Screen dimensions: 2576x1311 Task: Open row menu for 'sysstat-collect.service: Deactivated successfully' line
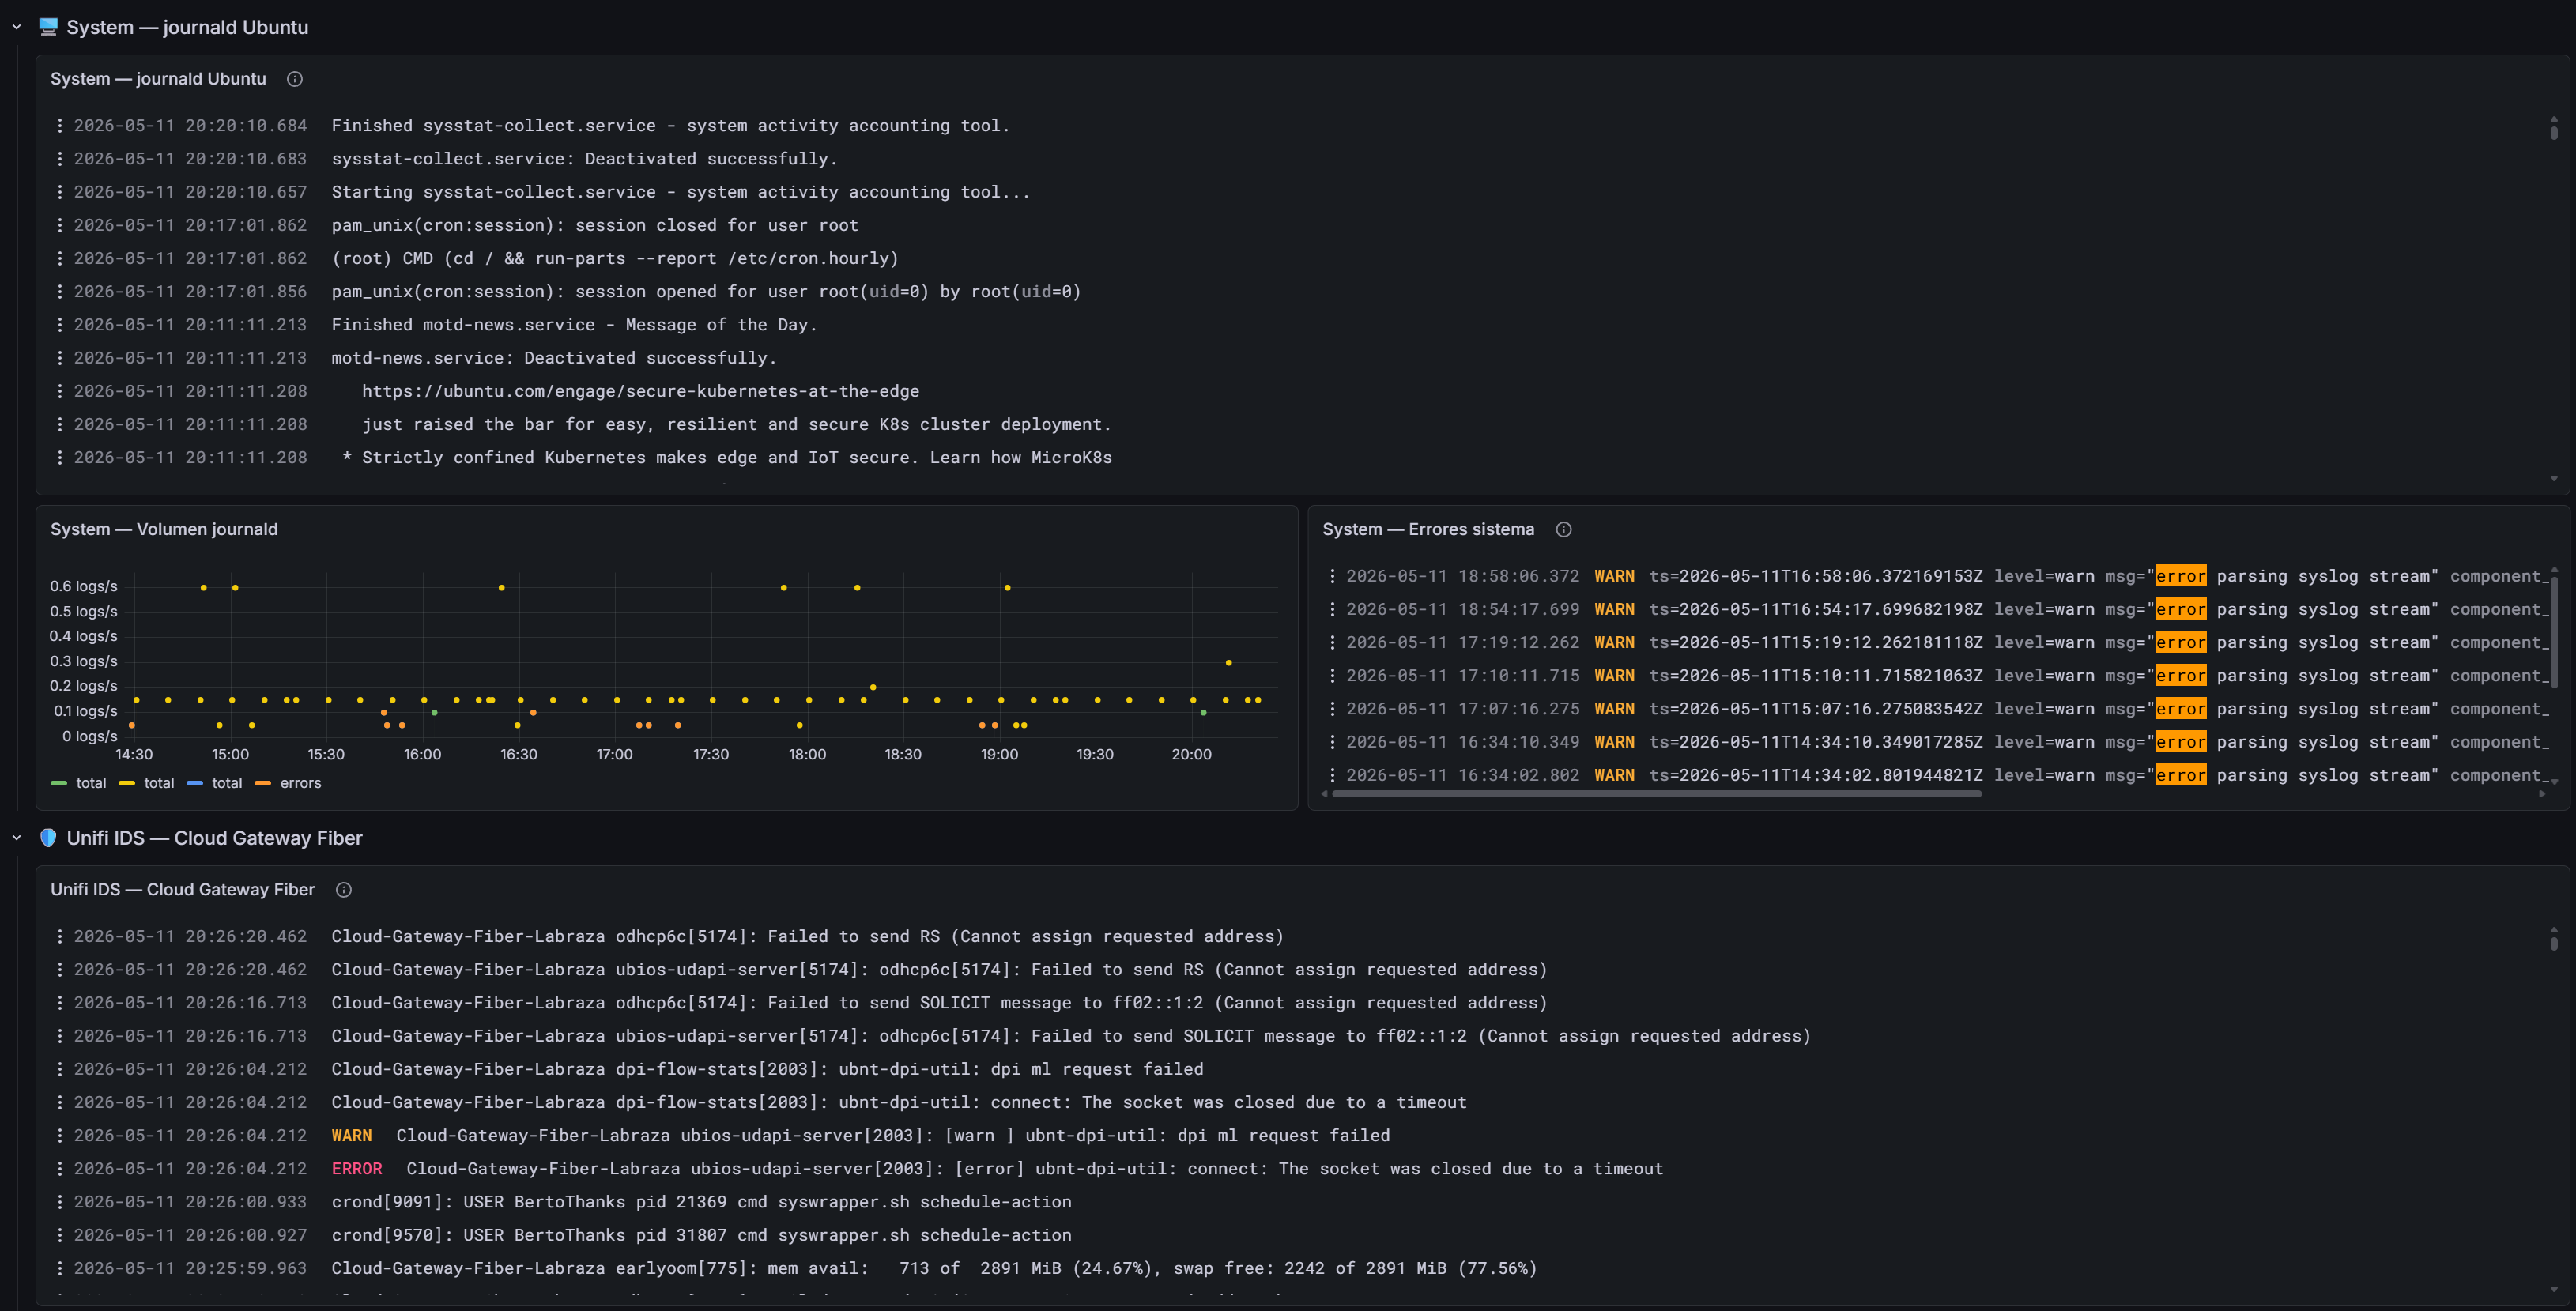tap(60, 159)
